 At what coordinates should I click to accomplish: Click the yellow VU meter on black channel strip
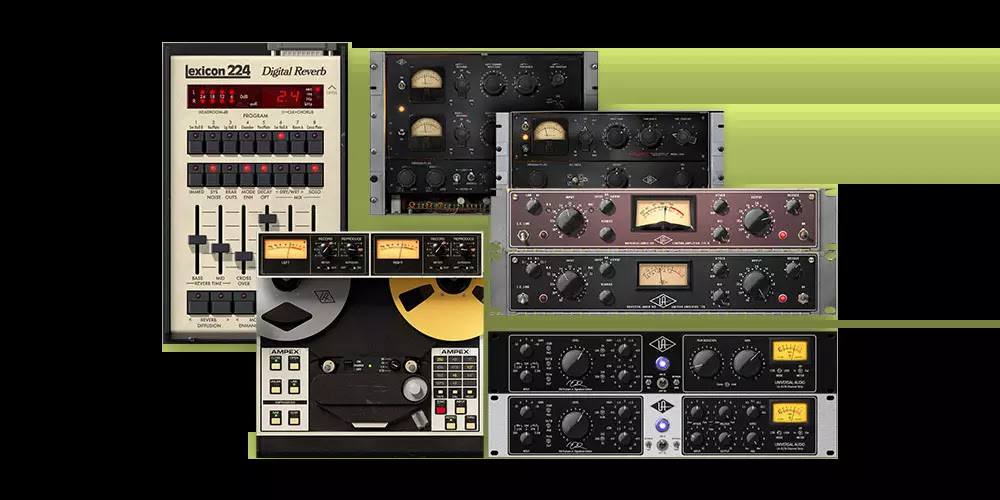(x=790, y=349)
